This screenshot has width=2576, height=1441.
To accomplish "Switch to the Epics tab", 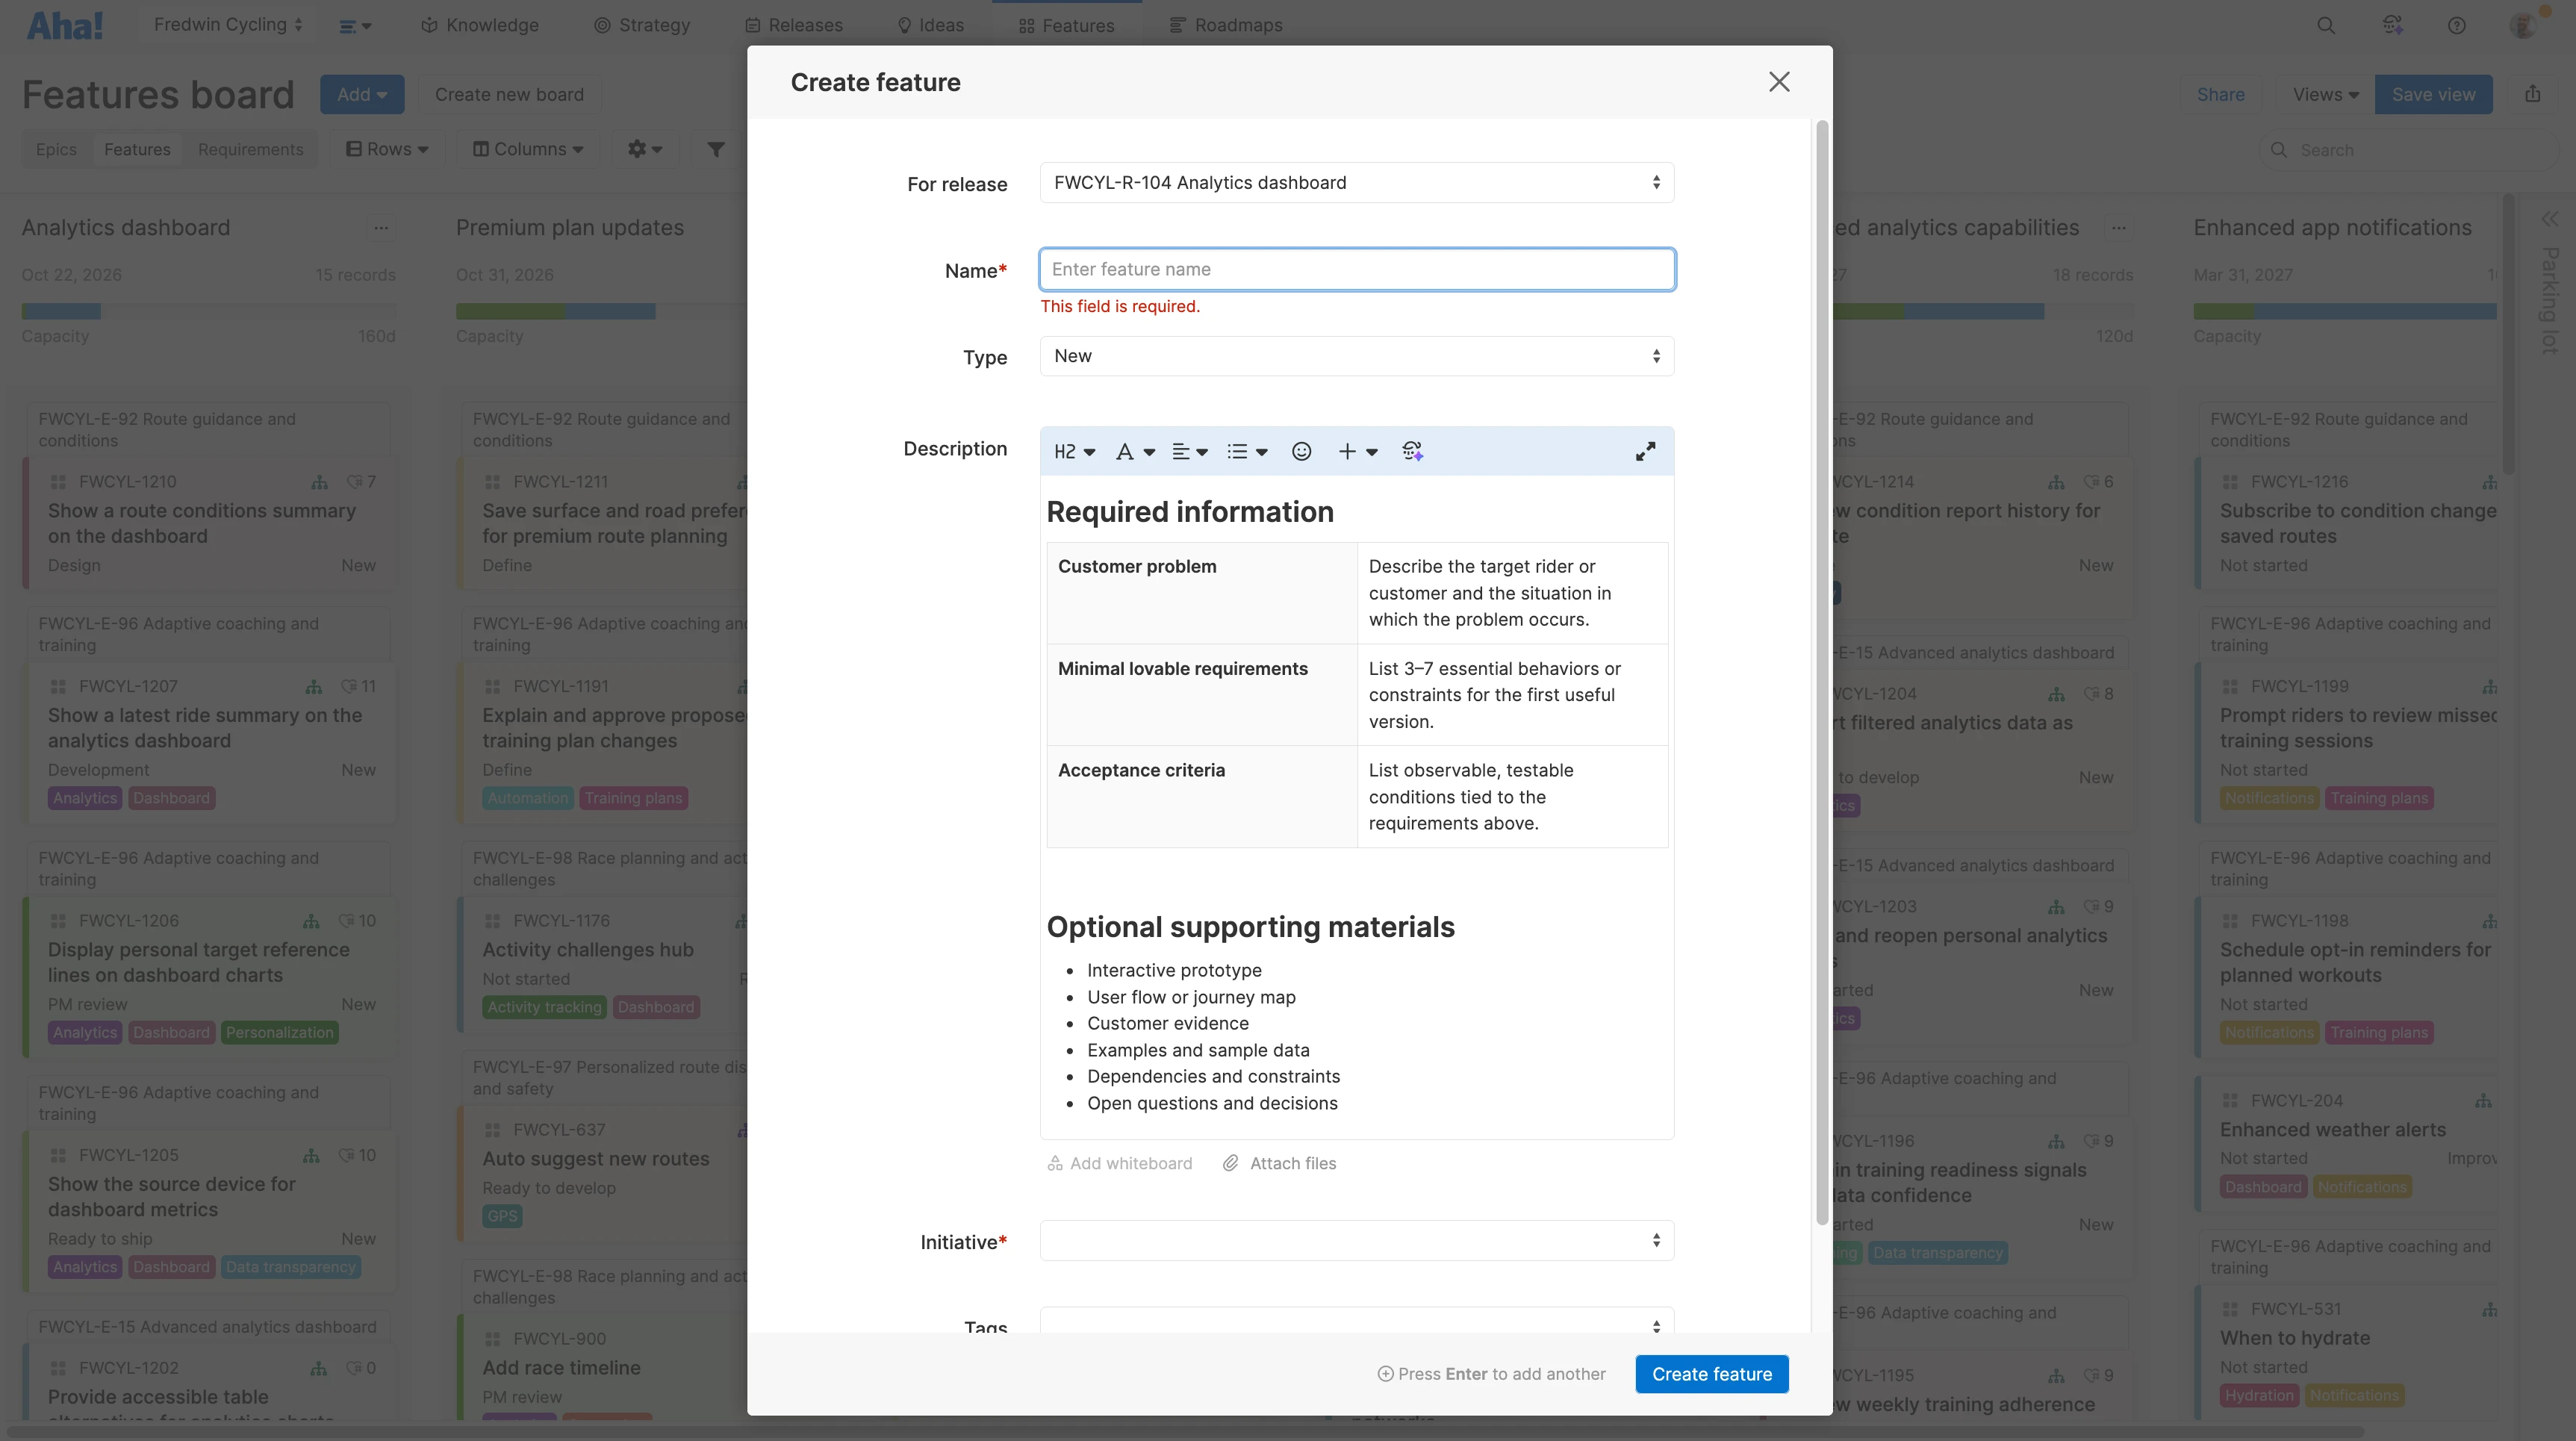I will 56,150.
